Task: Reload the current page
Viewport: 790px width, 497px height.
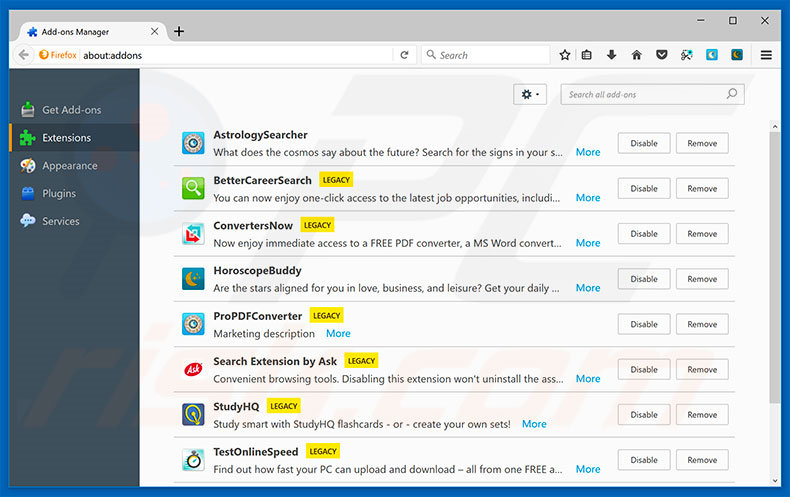Action: click(404, 55)
